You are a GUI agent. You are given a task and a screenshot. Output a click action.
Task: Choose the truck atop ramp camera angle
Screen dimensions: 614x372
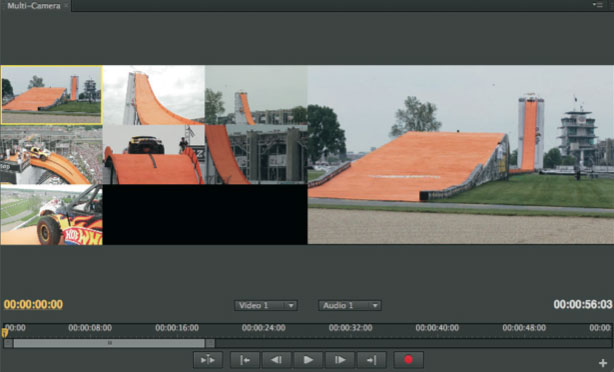click(x=154, y=155)
